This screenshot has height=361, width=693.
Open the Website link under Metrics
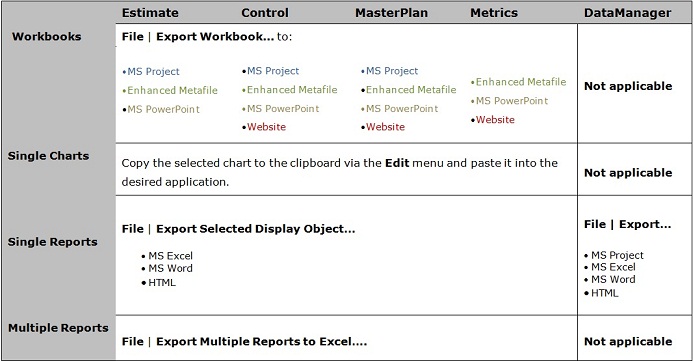click(x=495, y=120)
